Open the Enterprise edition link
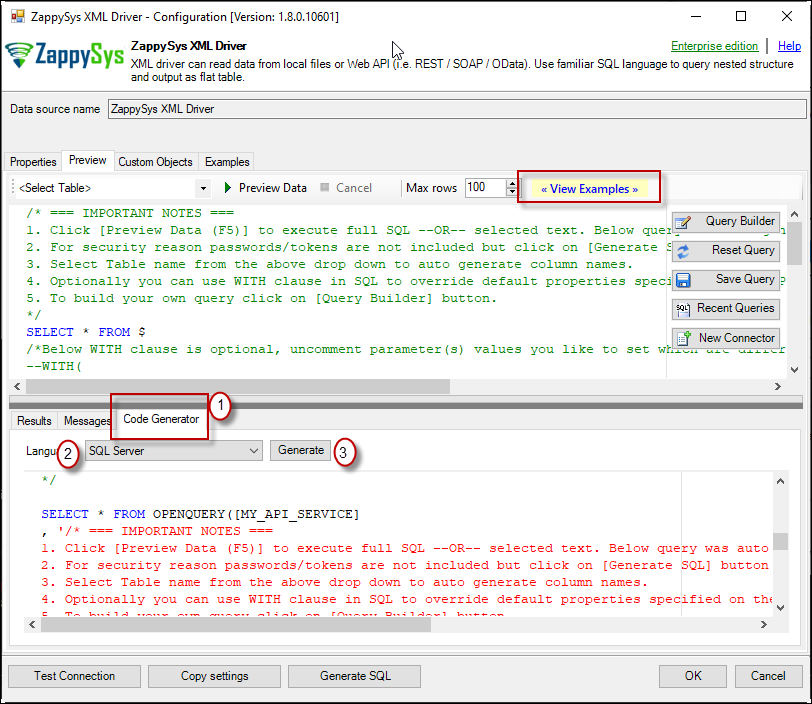This screenshot has height=704, width=812. pos(714,46)
